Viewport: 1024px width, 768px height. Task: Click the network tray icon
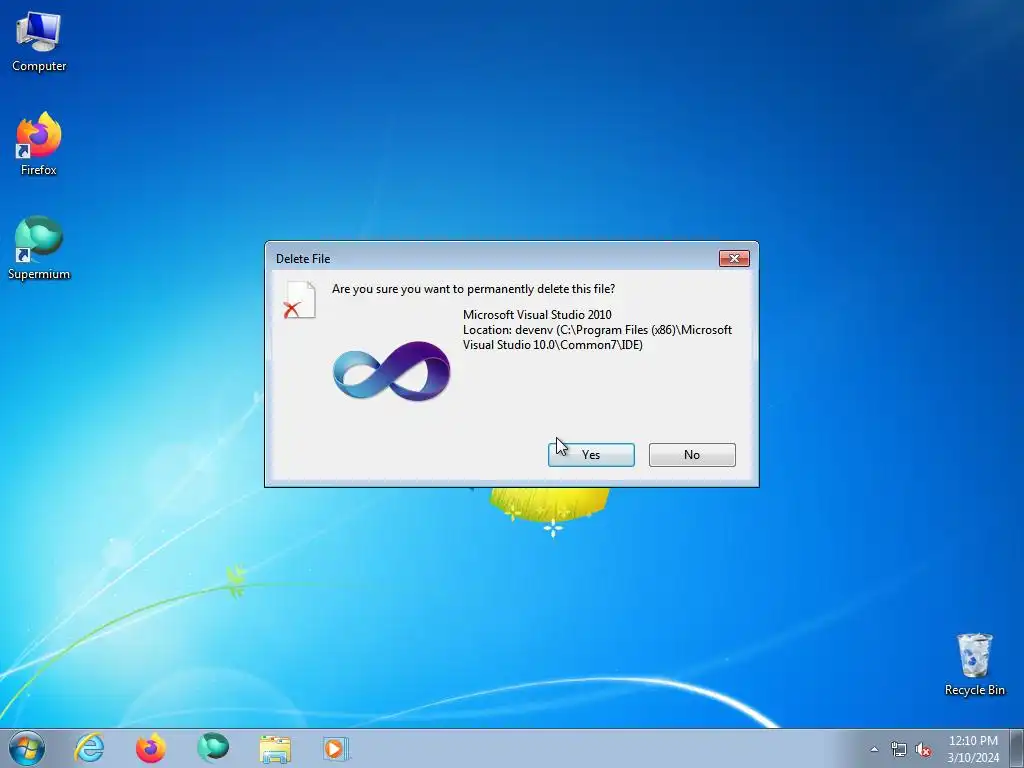[x=899, y=749]
